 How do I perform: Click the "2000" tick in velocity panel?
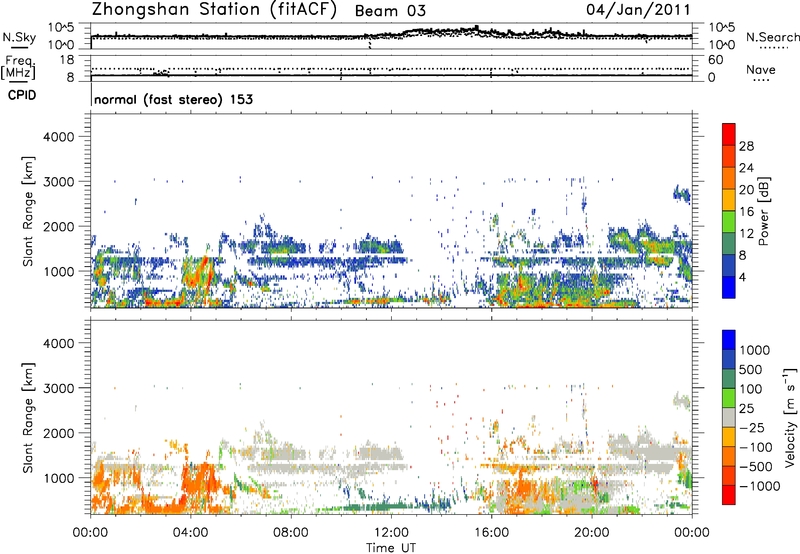point(58,433)
